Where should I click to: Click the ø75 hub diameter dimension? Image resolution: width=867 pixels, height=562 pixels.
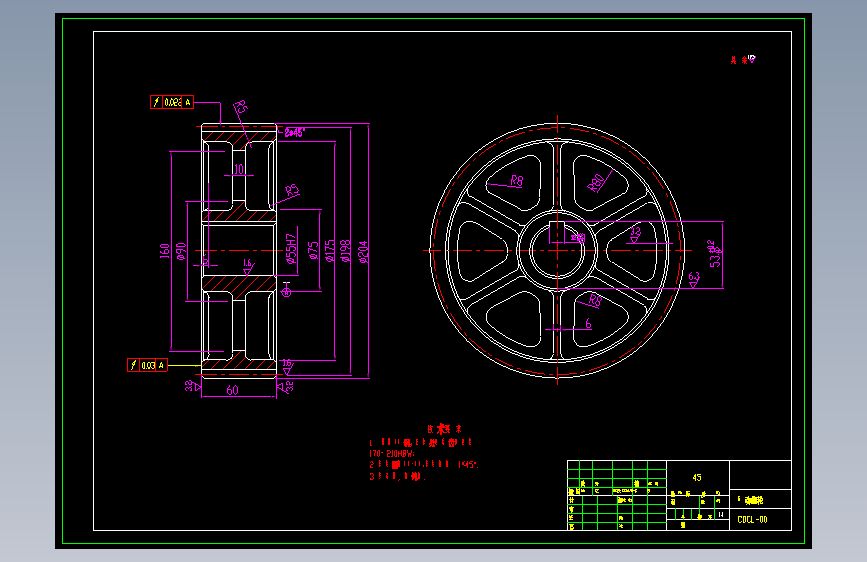(313, 250)
